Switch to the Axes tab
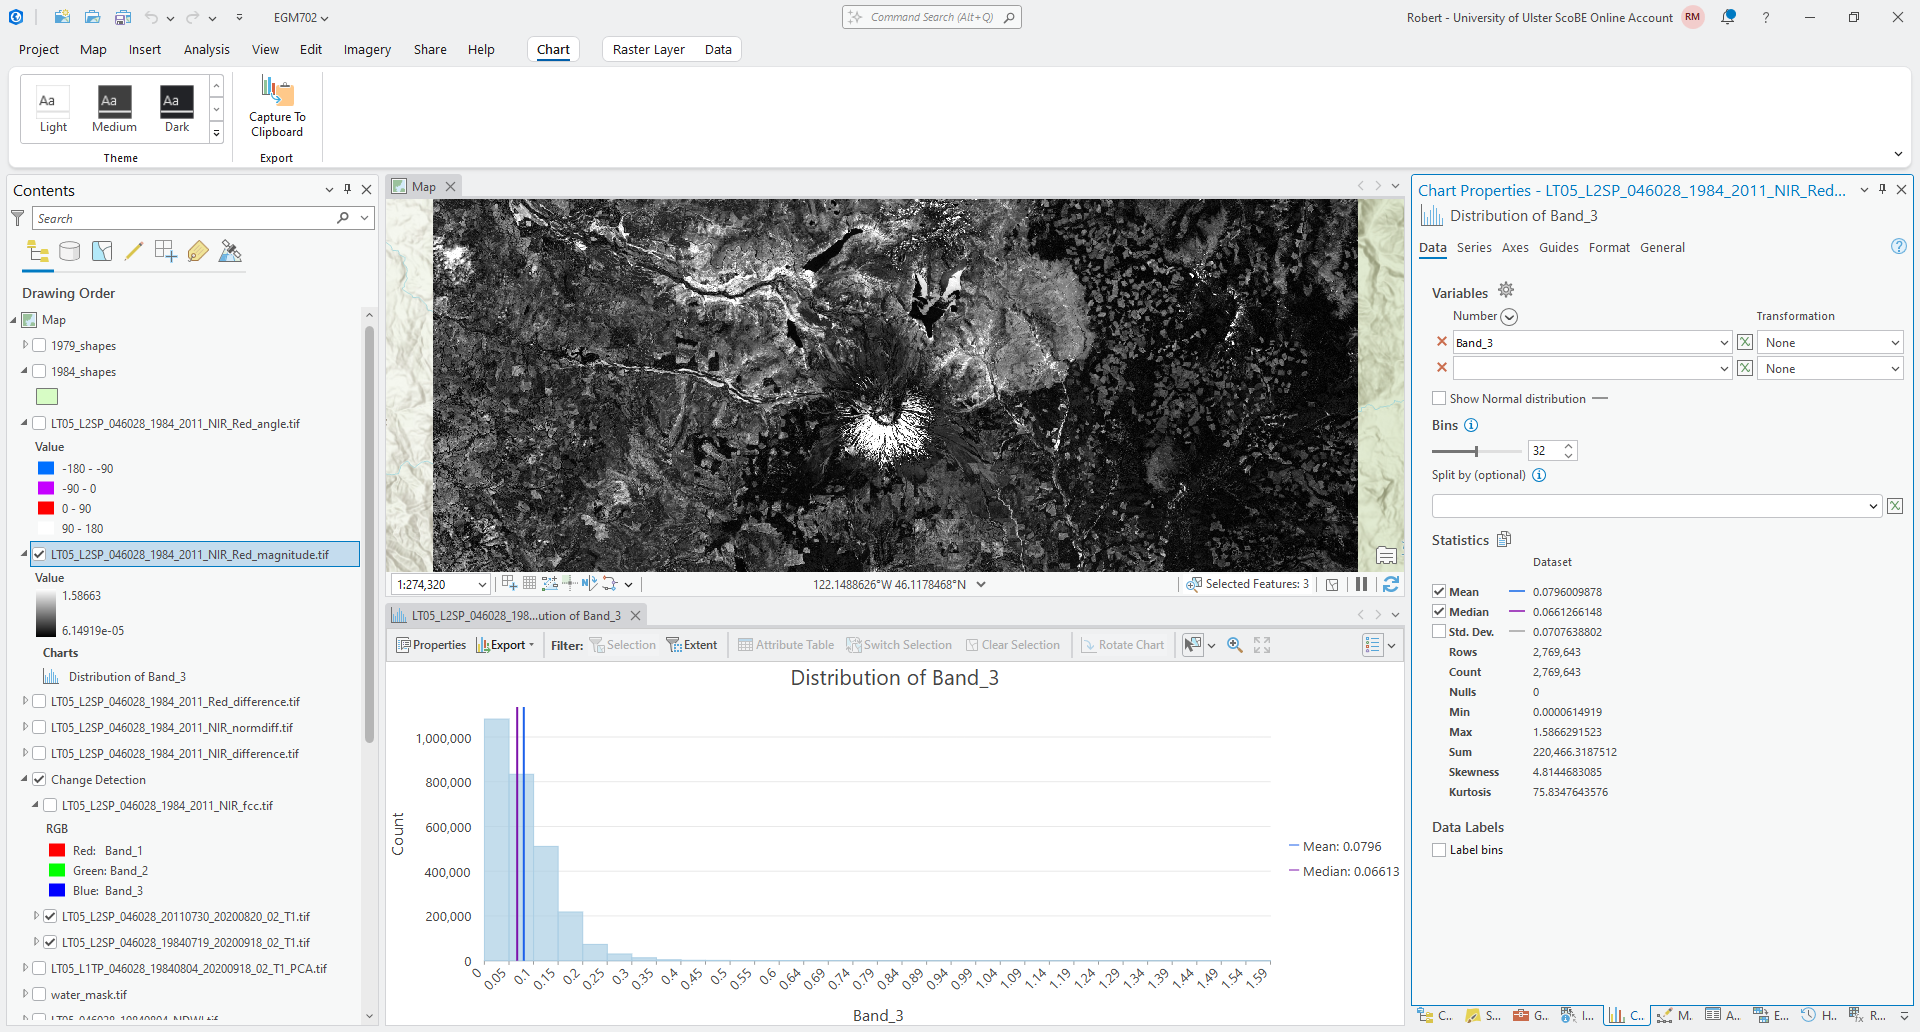The height and width of the screenshot is (1032, 1920). click(1515, 248)
